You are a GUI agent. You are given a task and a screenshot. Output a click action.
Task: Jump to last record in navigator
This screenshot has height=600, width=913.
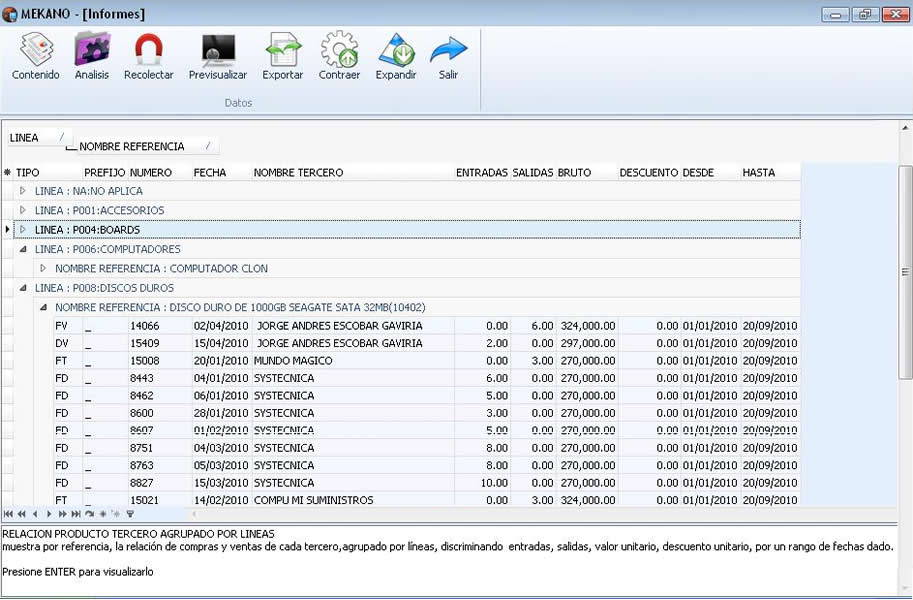[76, 514]
